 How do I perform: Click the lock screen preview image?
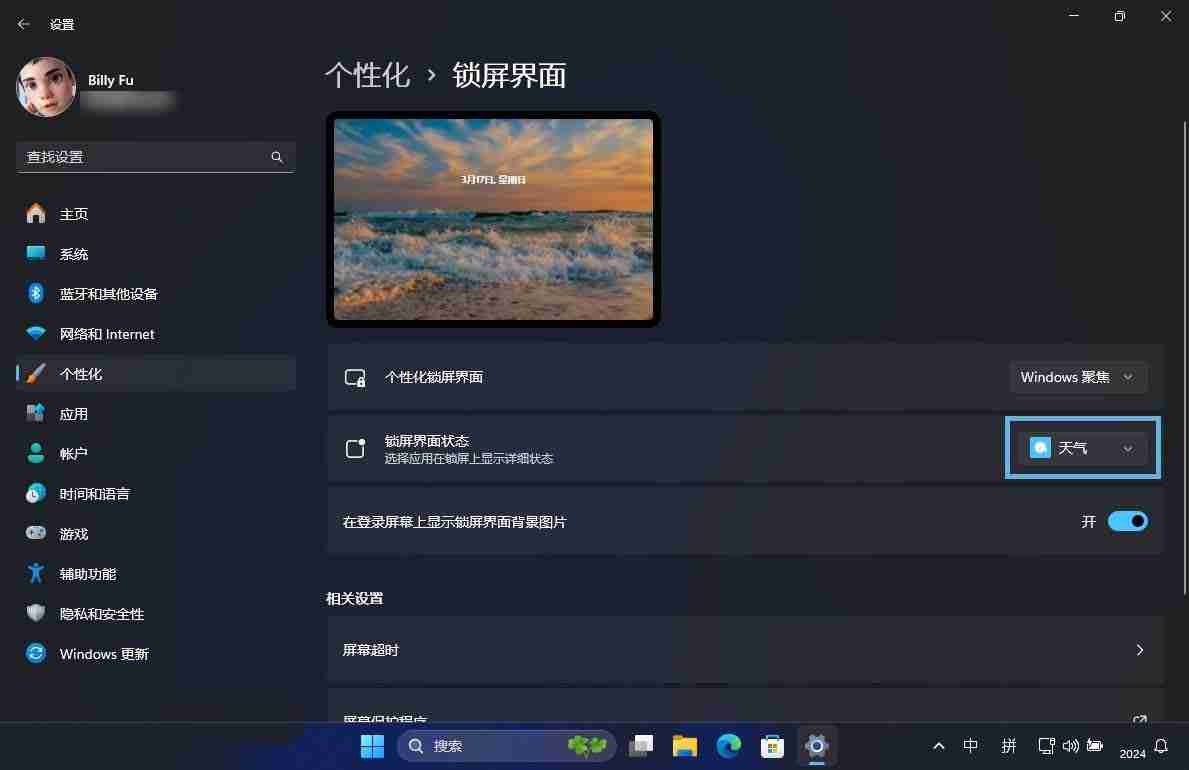click(493, 218)
